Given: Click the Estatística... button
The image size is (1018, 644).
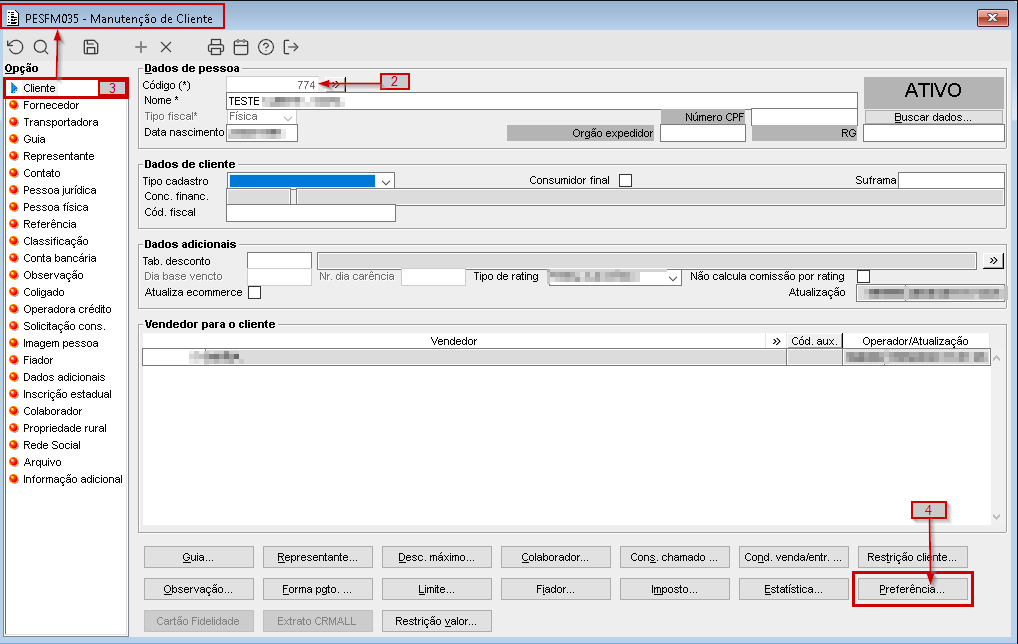Looking at the screenshot, I should tap(793, 589).
